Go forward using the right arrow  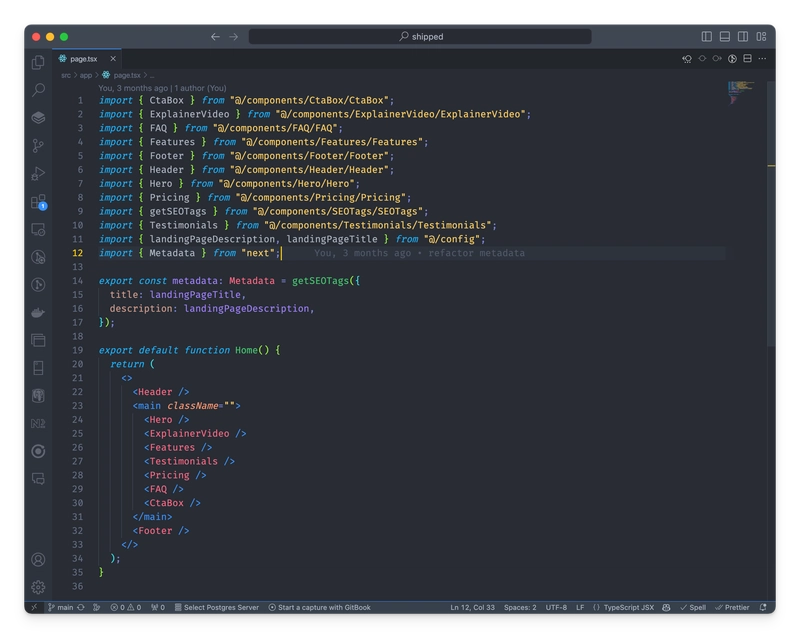pos(234,37)
